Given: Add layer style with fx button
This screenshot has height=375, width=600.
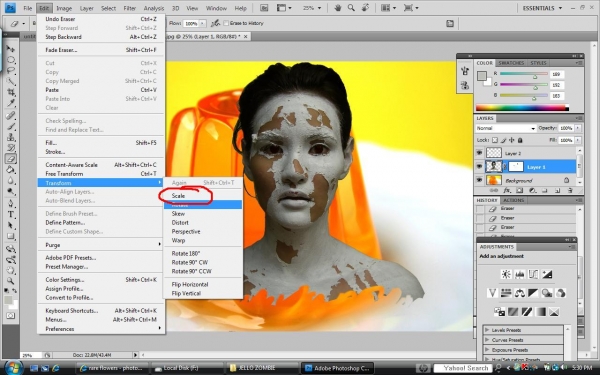Looking at the screenshot, I should (507, 191).
